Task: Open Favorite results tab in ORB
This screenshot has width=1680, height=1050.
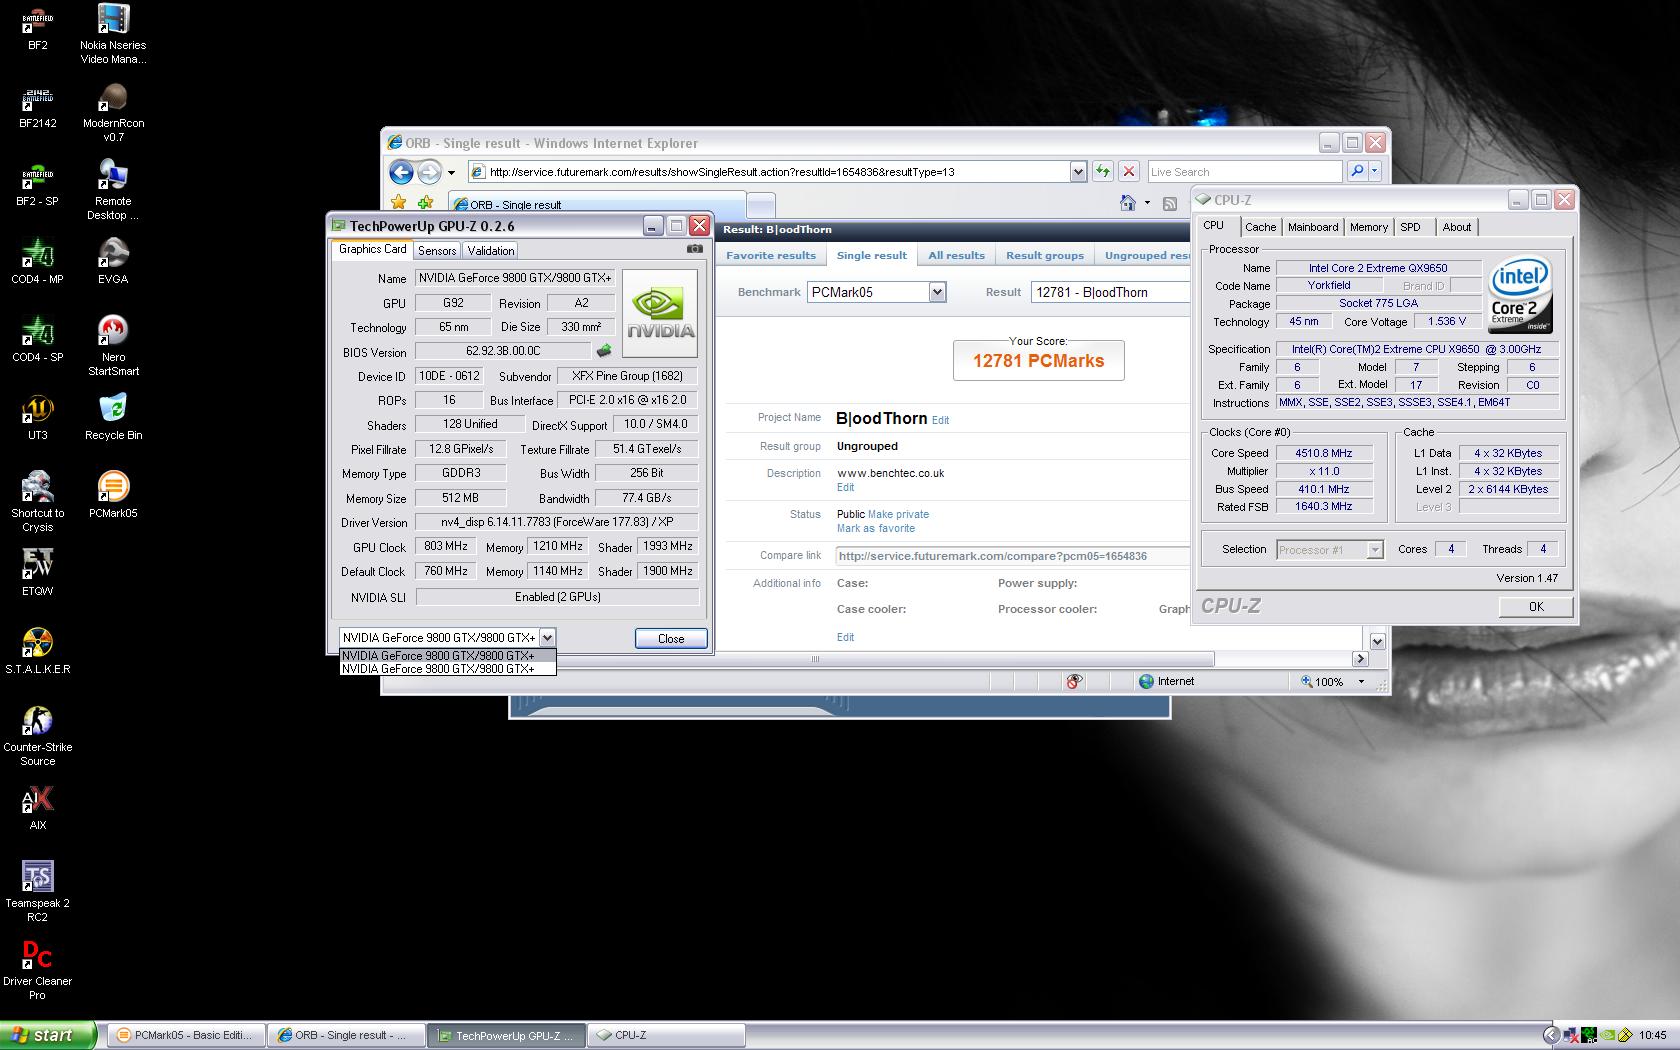Action: (771, 255)
